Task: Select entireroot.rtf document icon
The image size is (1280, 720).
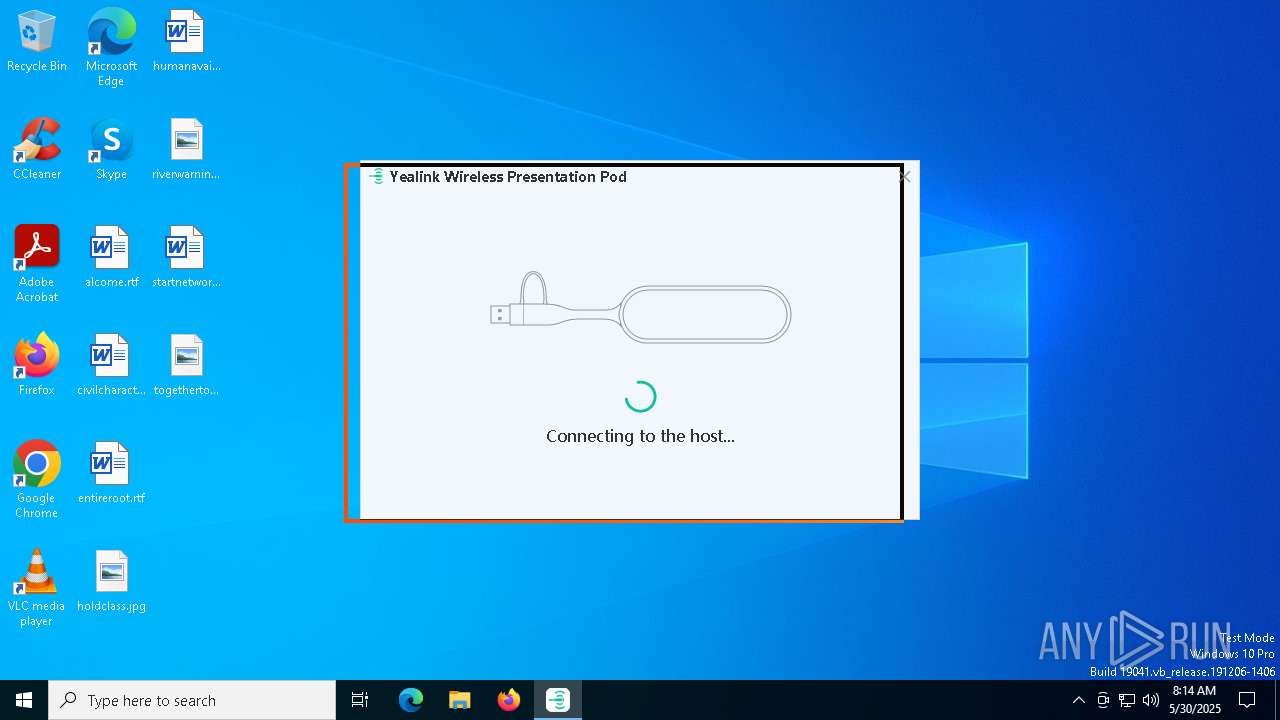Action: tap(111, 473)
